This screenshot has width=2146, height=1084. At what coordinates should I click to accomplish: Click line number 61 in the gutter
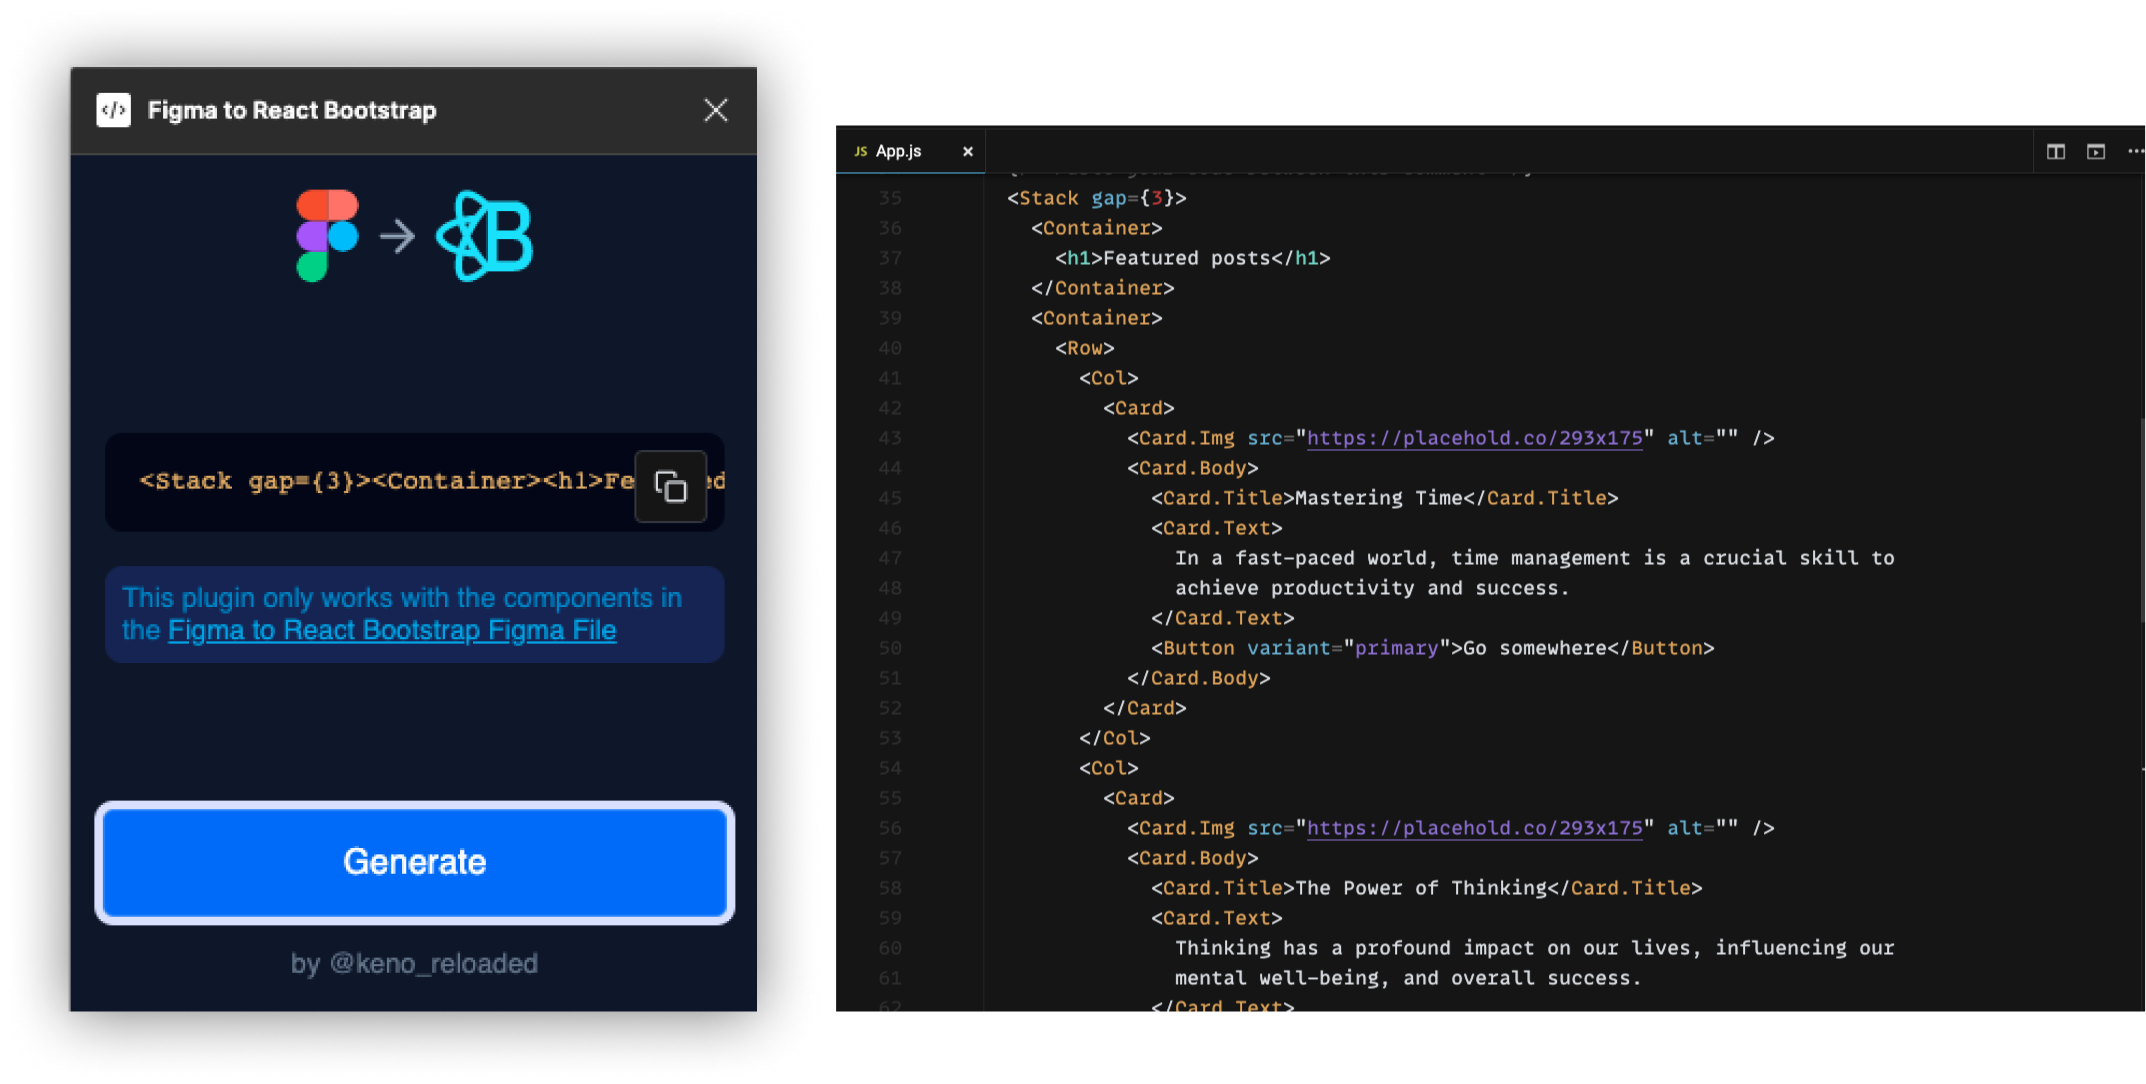(890, 978)
